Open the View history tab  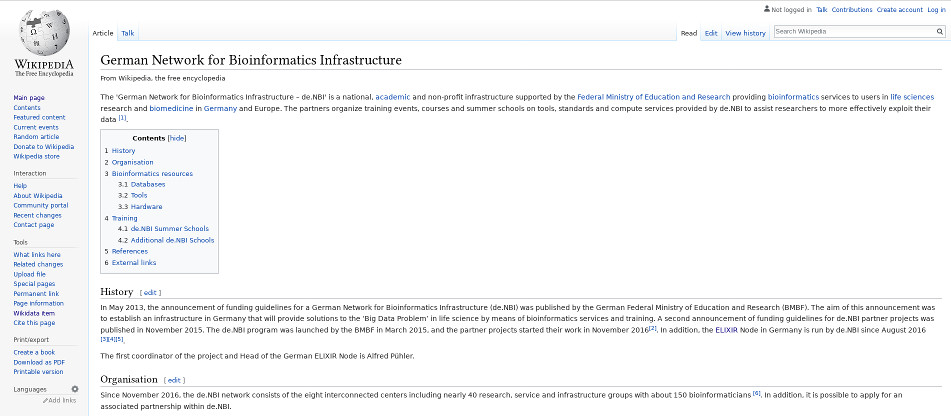745,33
